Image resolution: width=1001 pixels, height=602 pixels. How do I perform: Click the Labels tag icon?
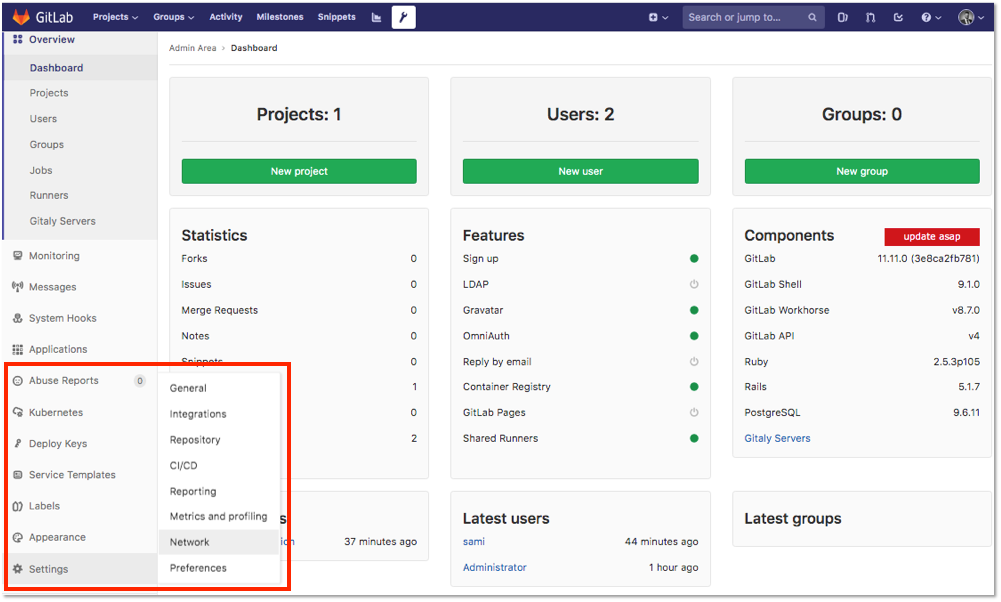tap(18, 506)
